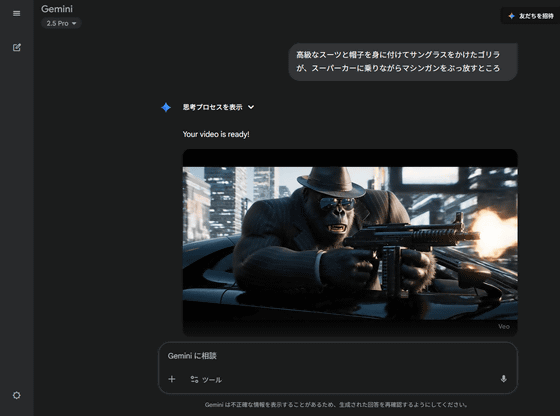Click the Gemini sparkle icon beside the response
This screenshot has height=416, width=560.
point(166,107)
